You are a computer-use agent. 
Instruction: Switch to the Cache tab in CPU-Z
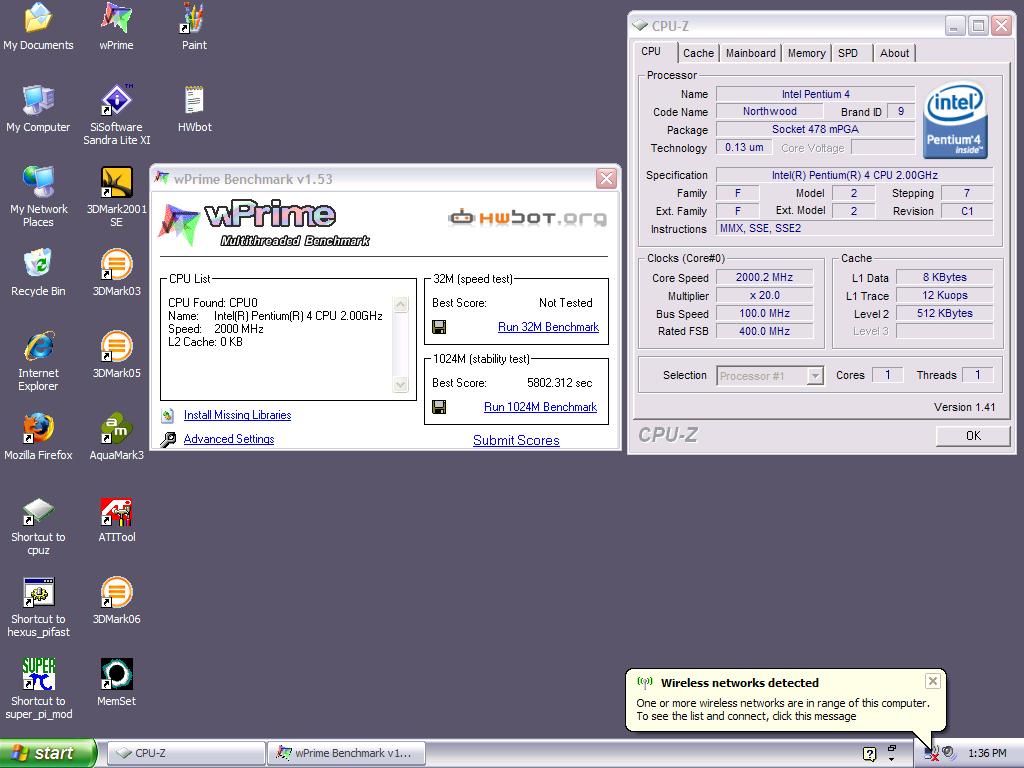698,53
